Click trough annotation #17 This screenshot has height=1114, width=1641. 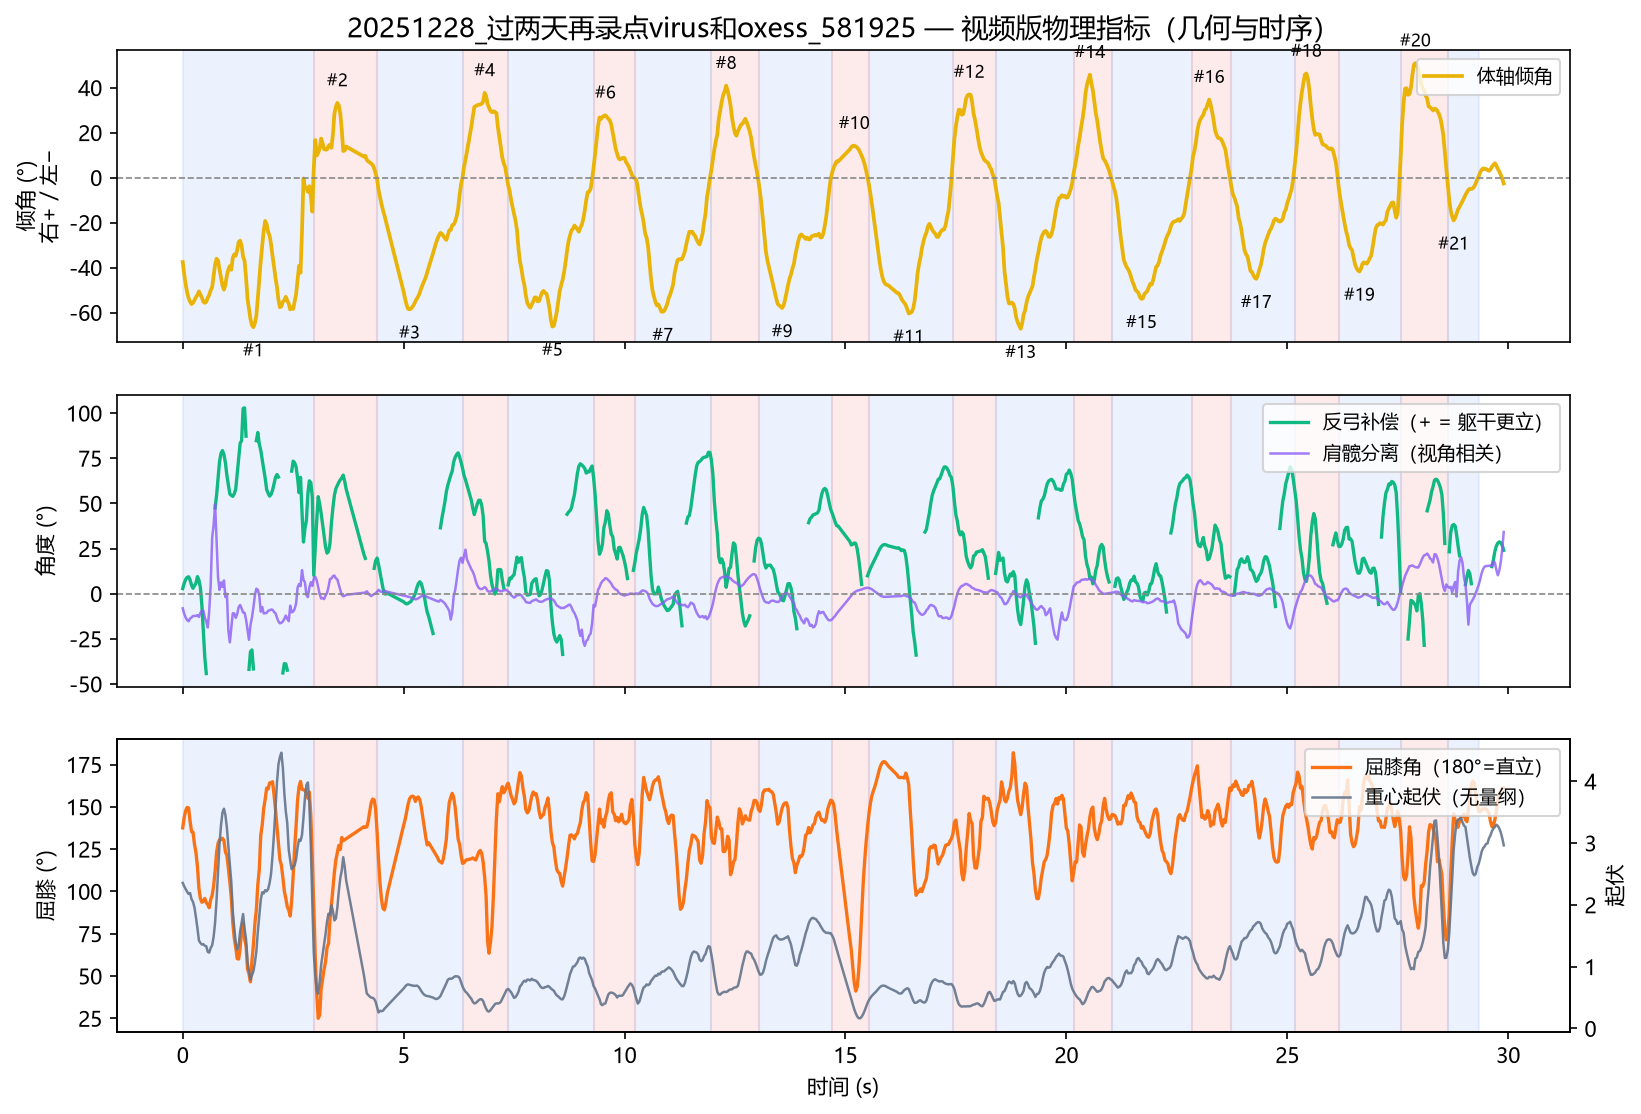point(1256,301)
